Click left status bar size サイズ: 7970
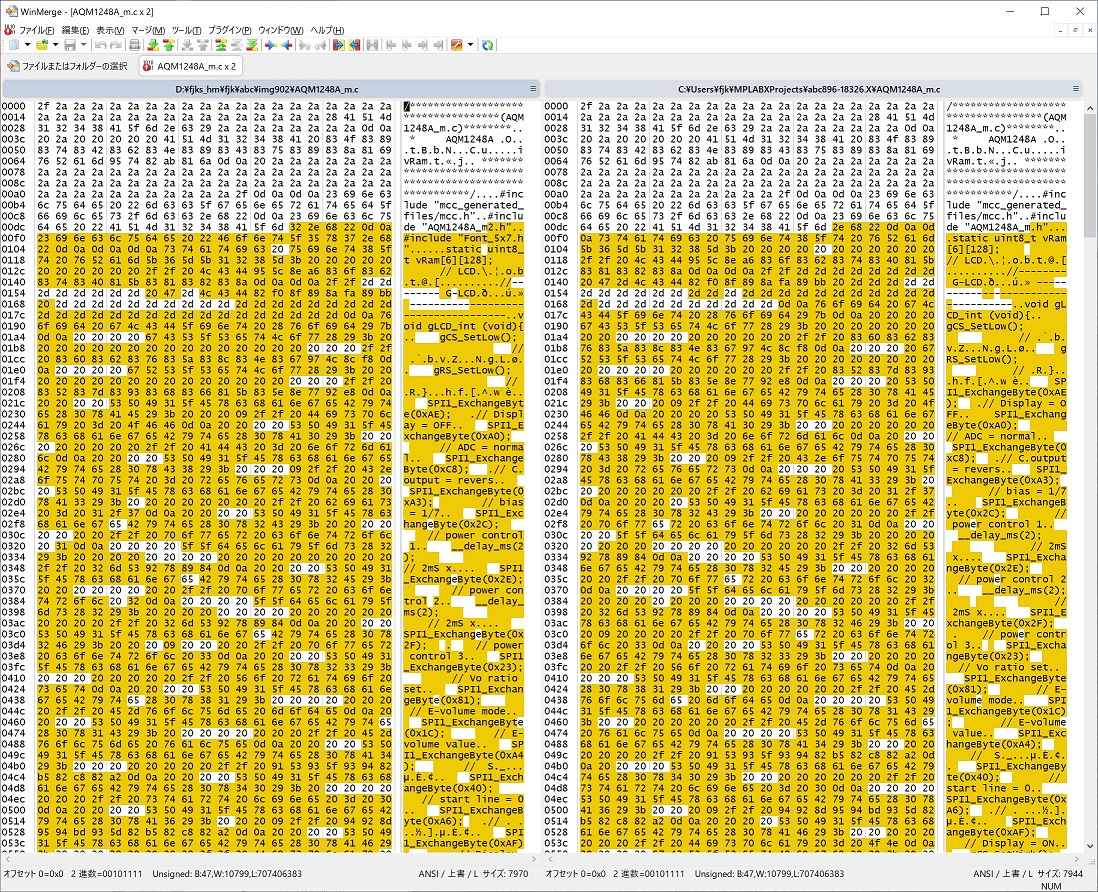The width and height of the screenshot is (1098, 892). click(x=504, y=874)
